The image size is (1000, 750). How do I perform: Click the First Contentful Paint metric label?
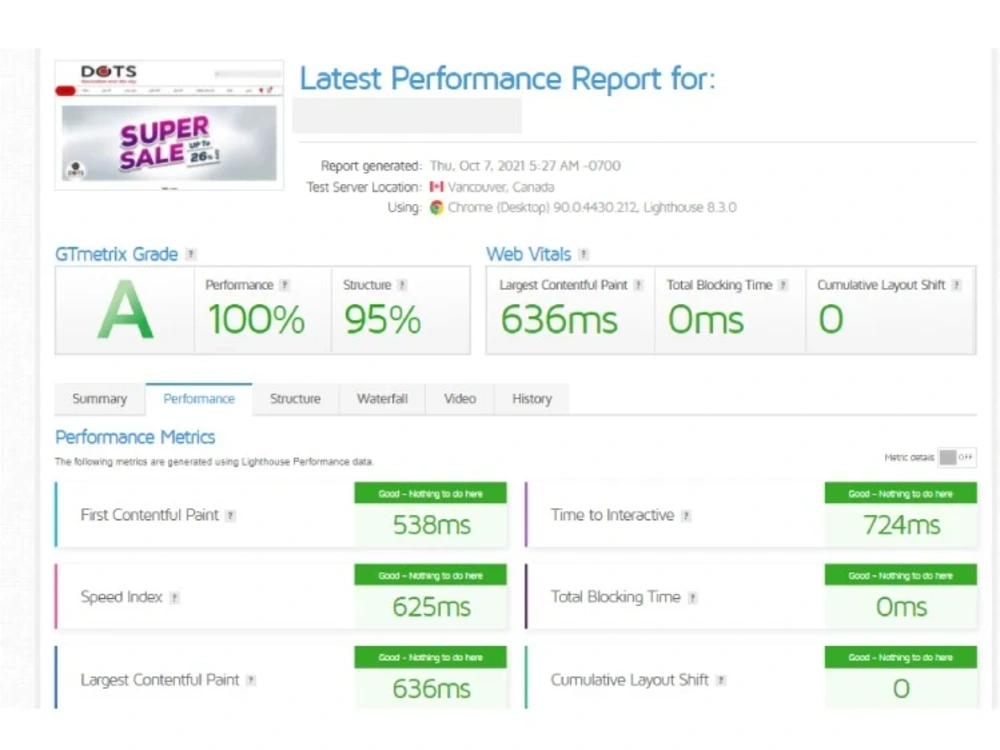tap(149, 515)
